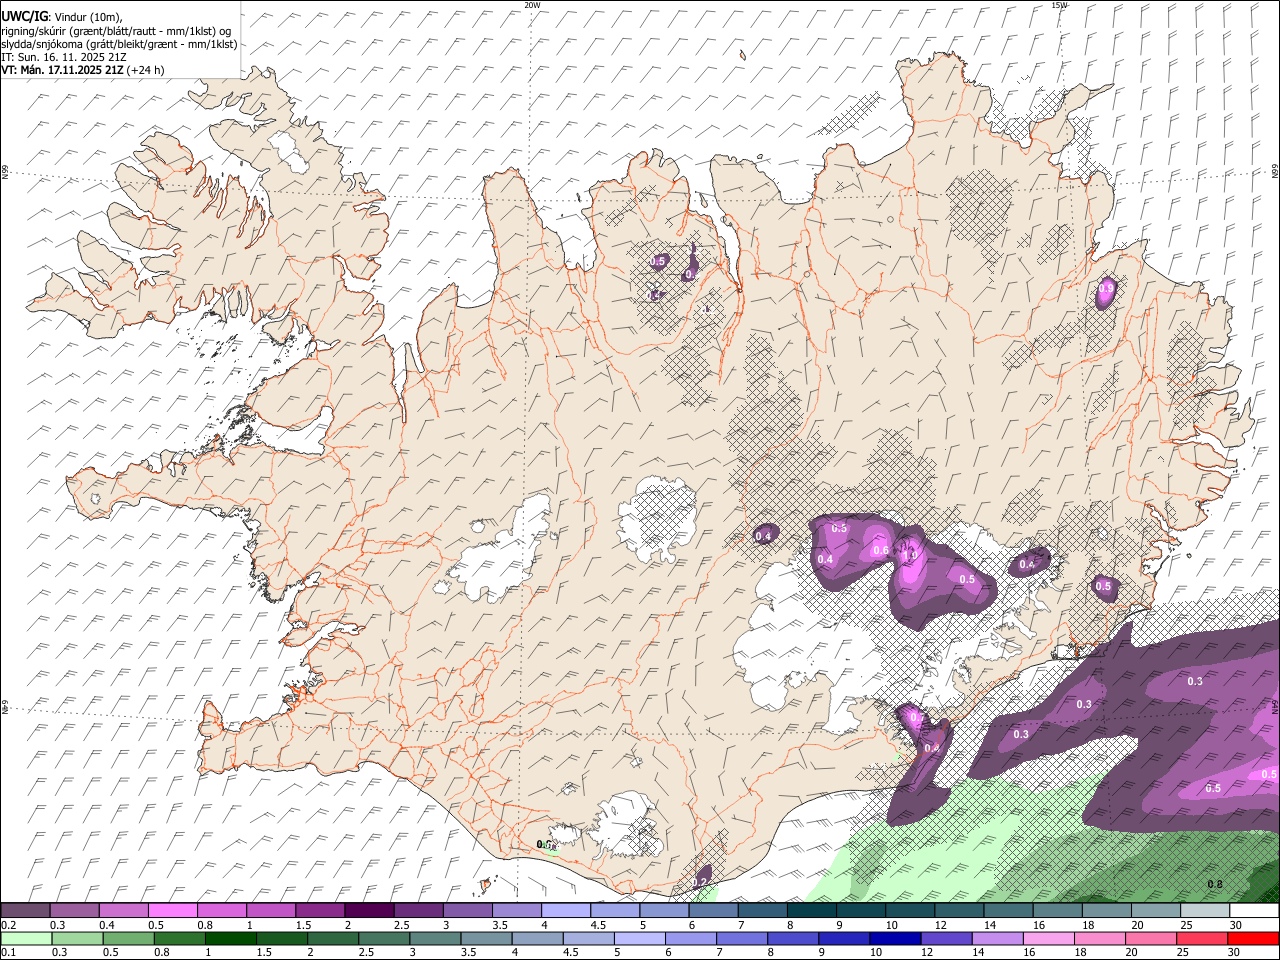The image size is (1280, 960).
Task: Pick the 16 pink swatch in the rain legend
Action: tap(1049, 938)
